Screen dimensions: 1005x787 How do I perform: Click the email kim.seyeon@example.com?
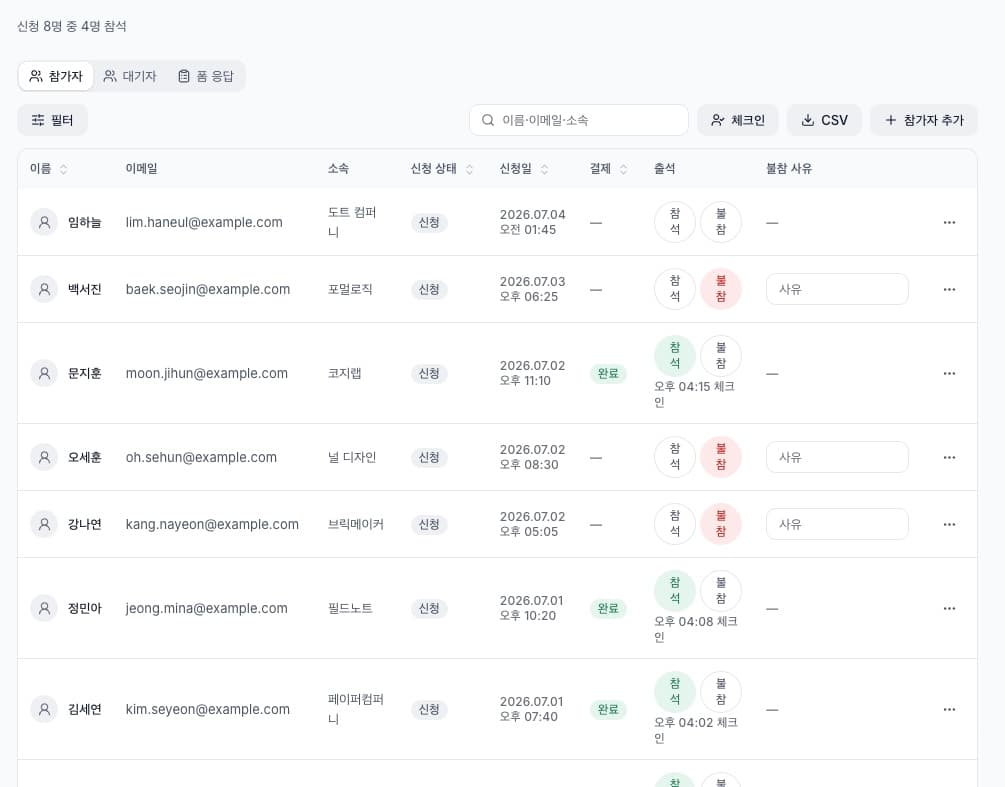click(x=208, y=709)
